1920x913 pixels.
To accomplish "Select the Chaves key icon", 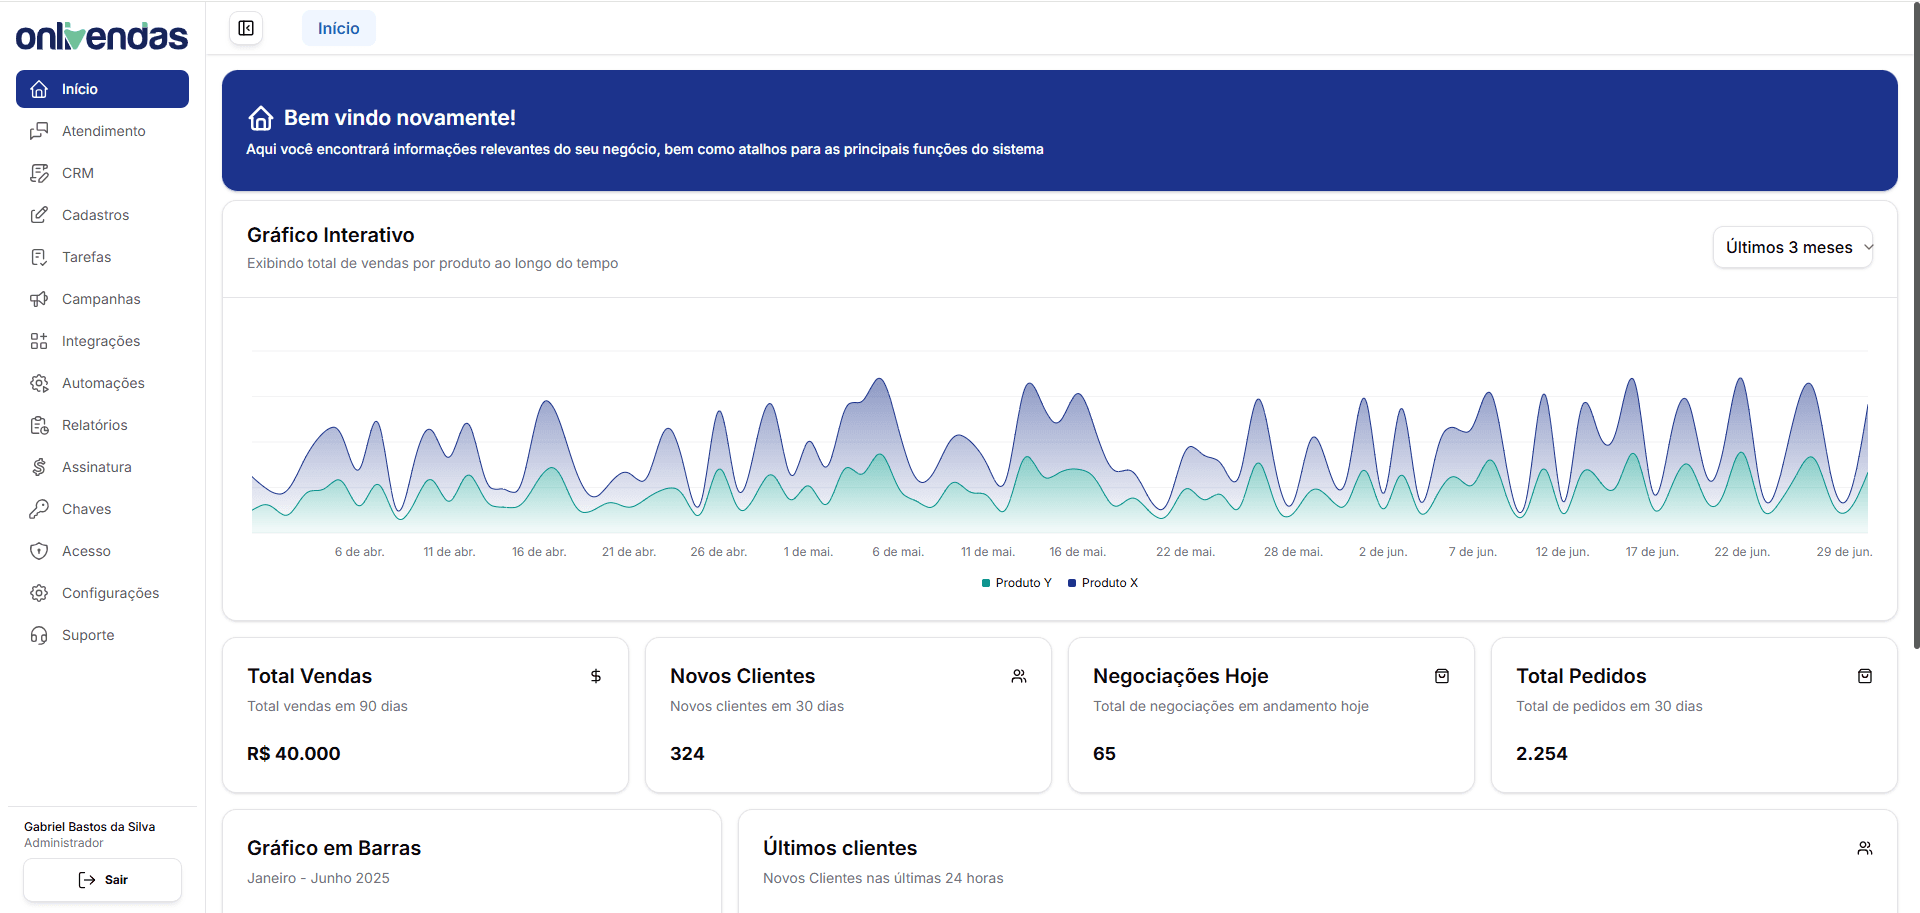I will (x=39, y=508).
